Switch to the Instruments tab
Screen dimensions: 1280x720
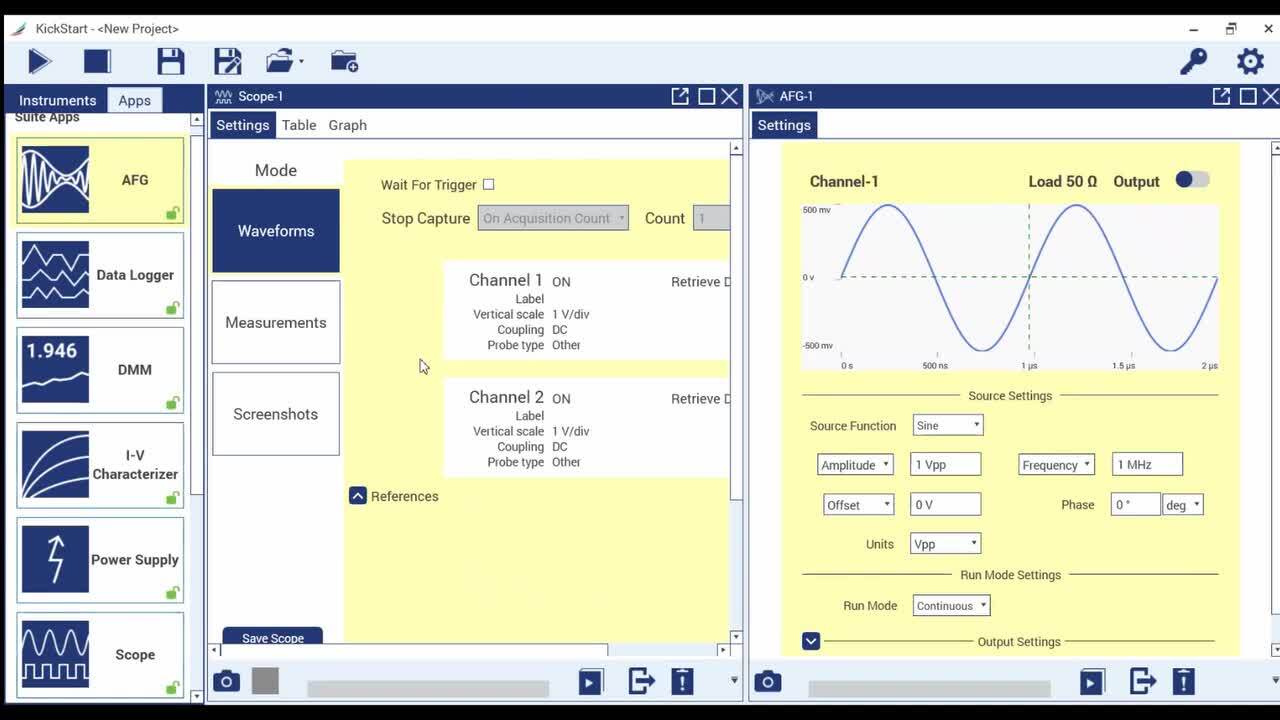pyautogui.click(x=57, y=100)
